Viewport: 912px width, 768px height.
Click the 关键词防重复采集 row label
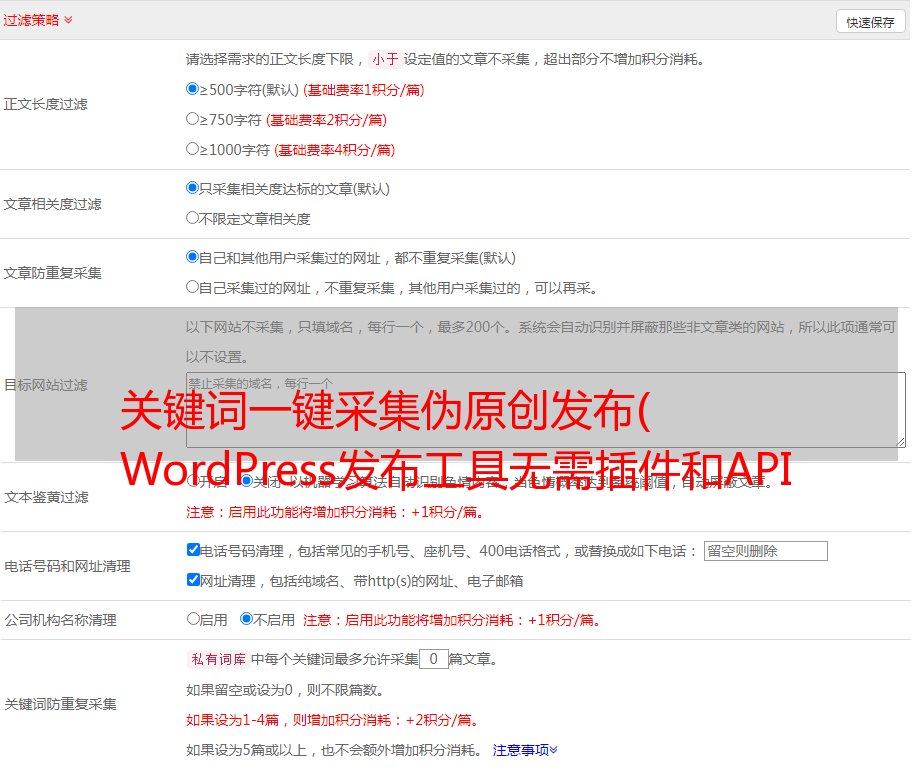60,705
